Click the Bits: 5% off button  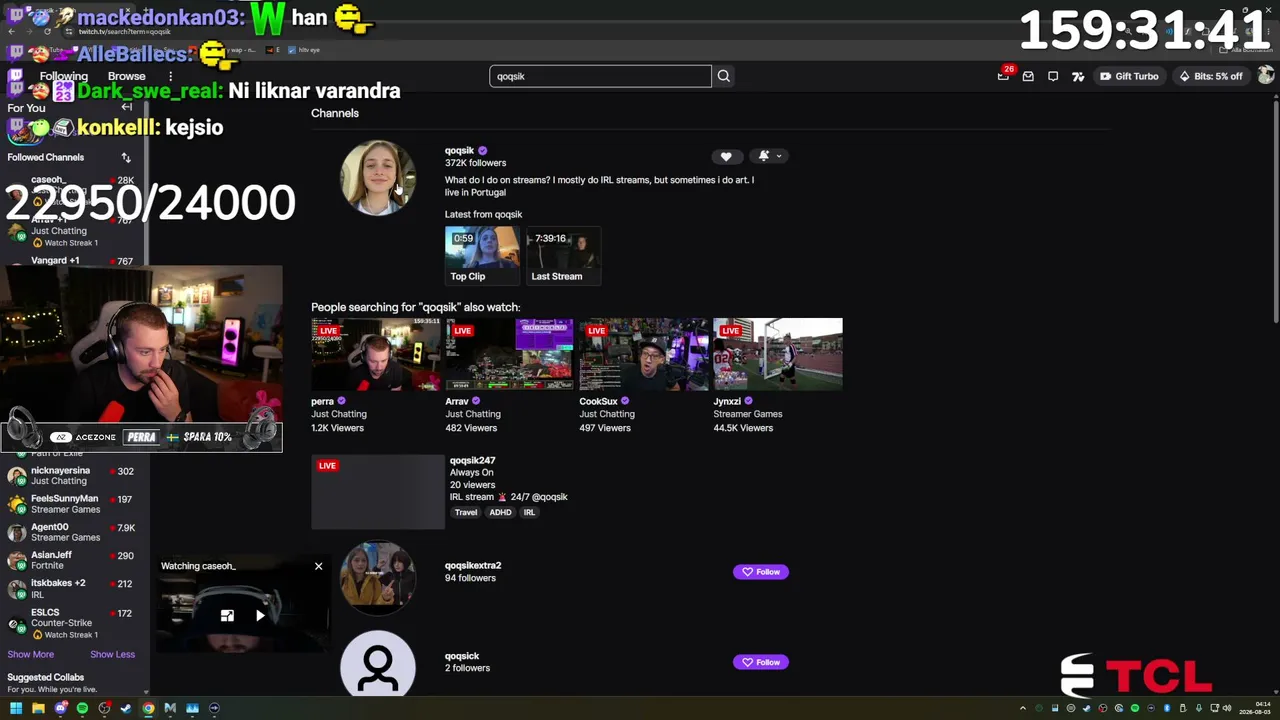[1210, 76]
